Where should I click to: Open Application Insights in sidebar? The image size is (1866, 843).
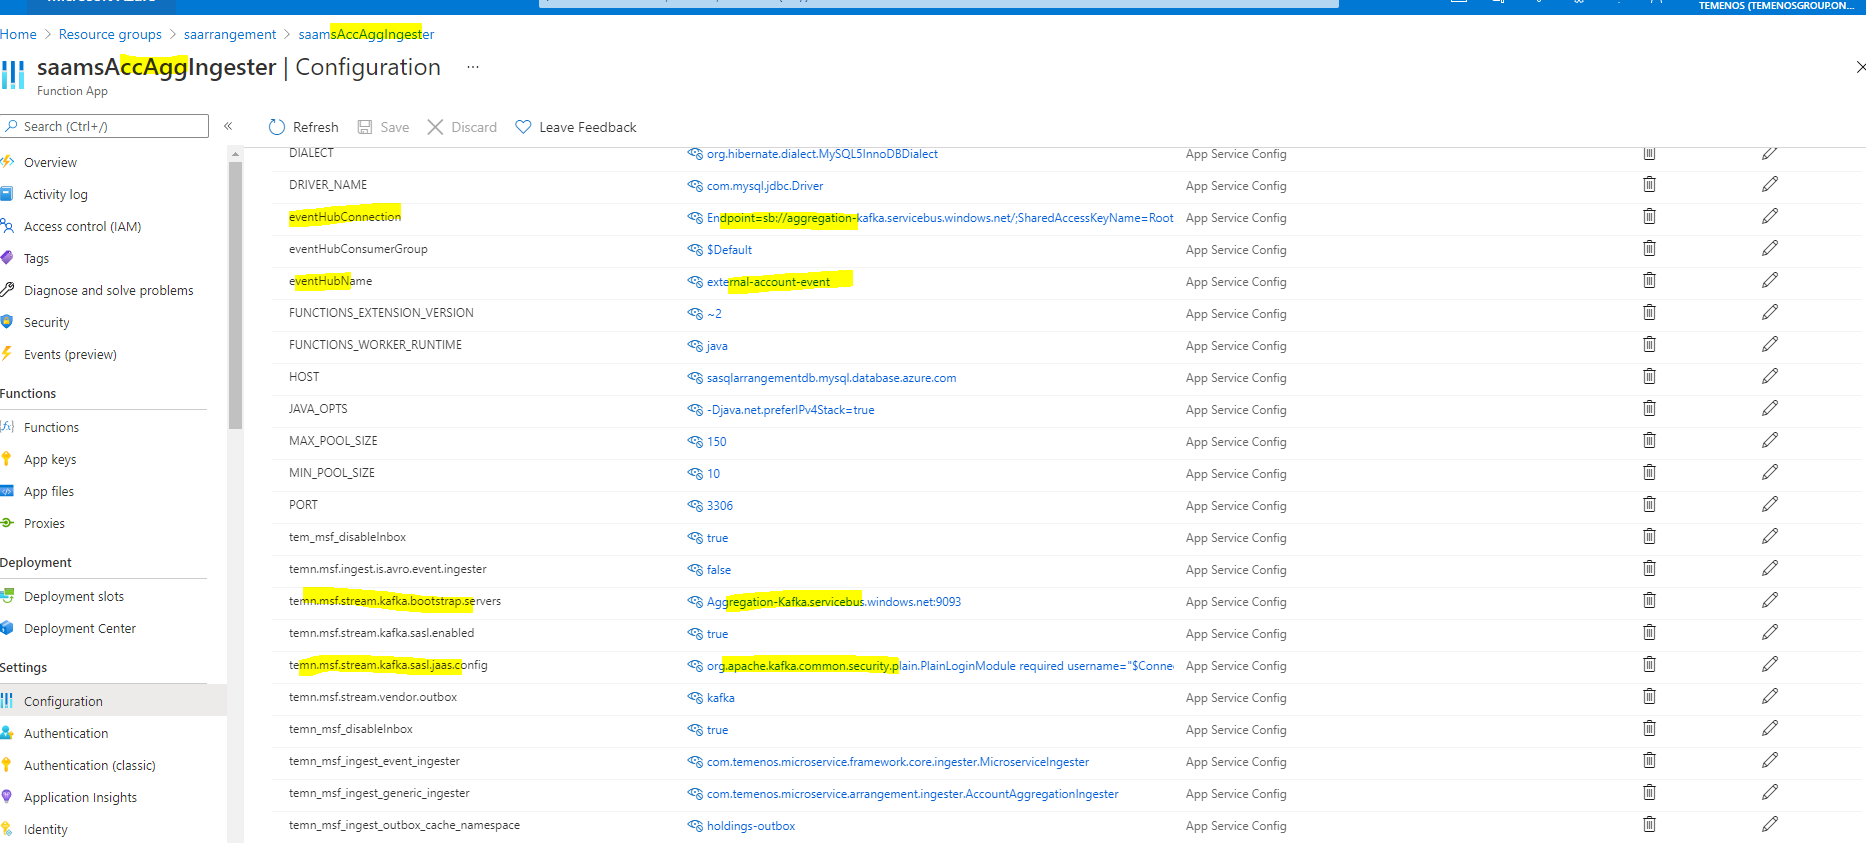pos(80,797)
